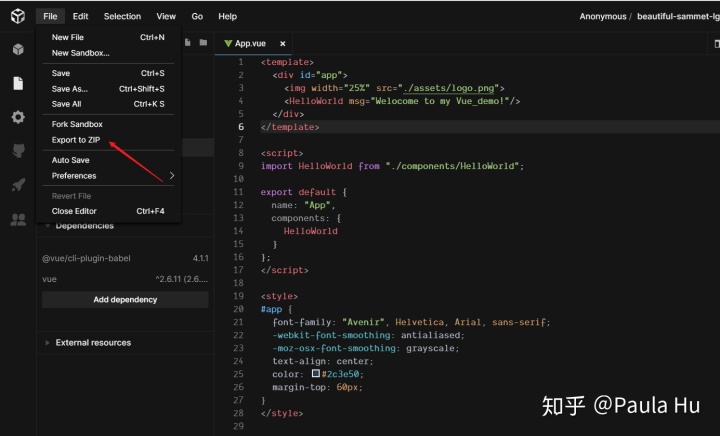Select Export to ZIP menu entry
Image resolution: width=720 pixels, height=436 pixels.
(x=108, y=140)
